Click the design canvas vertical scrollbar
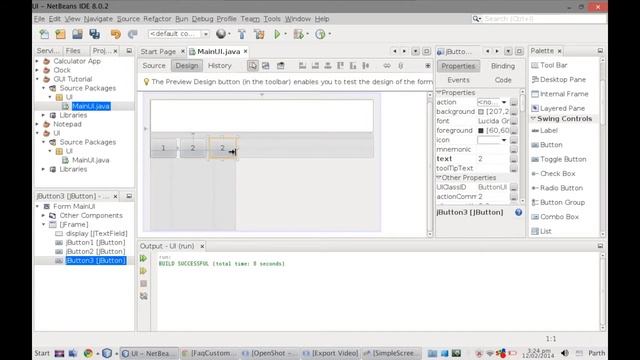This screenshot has width=640, height=360. click(429, 164)
